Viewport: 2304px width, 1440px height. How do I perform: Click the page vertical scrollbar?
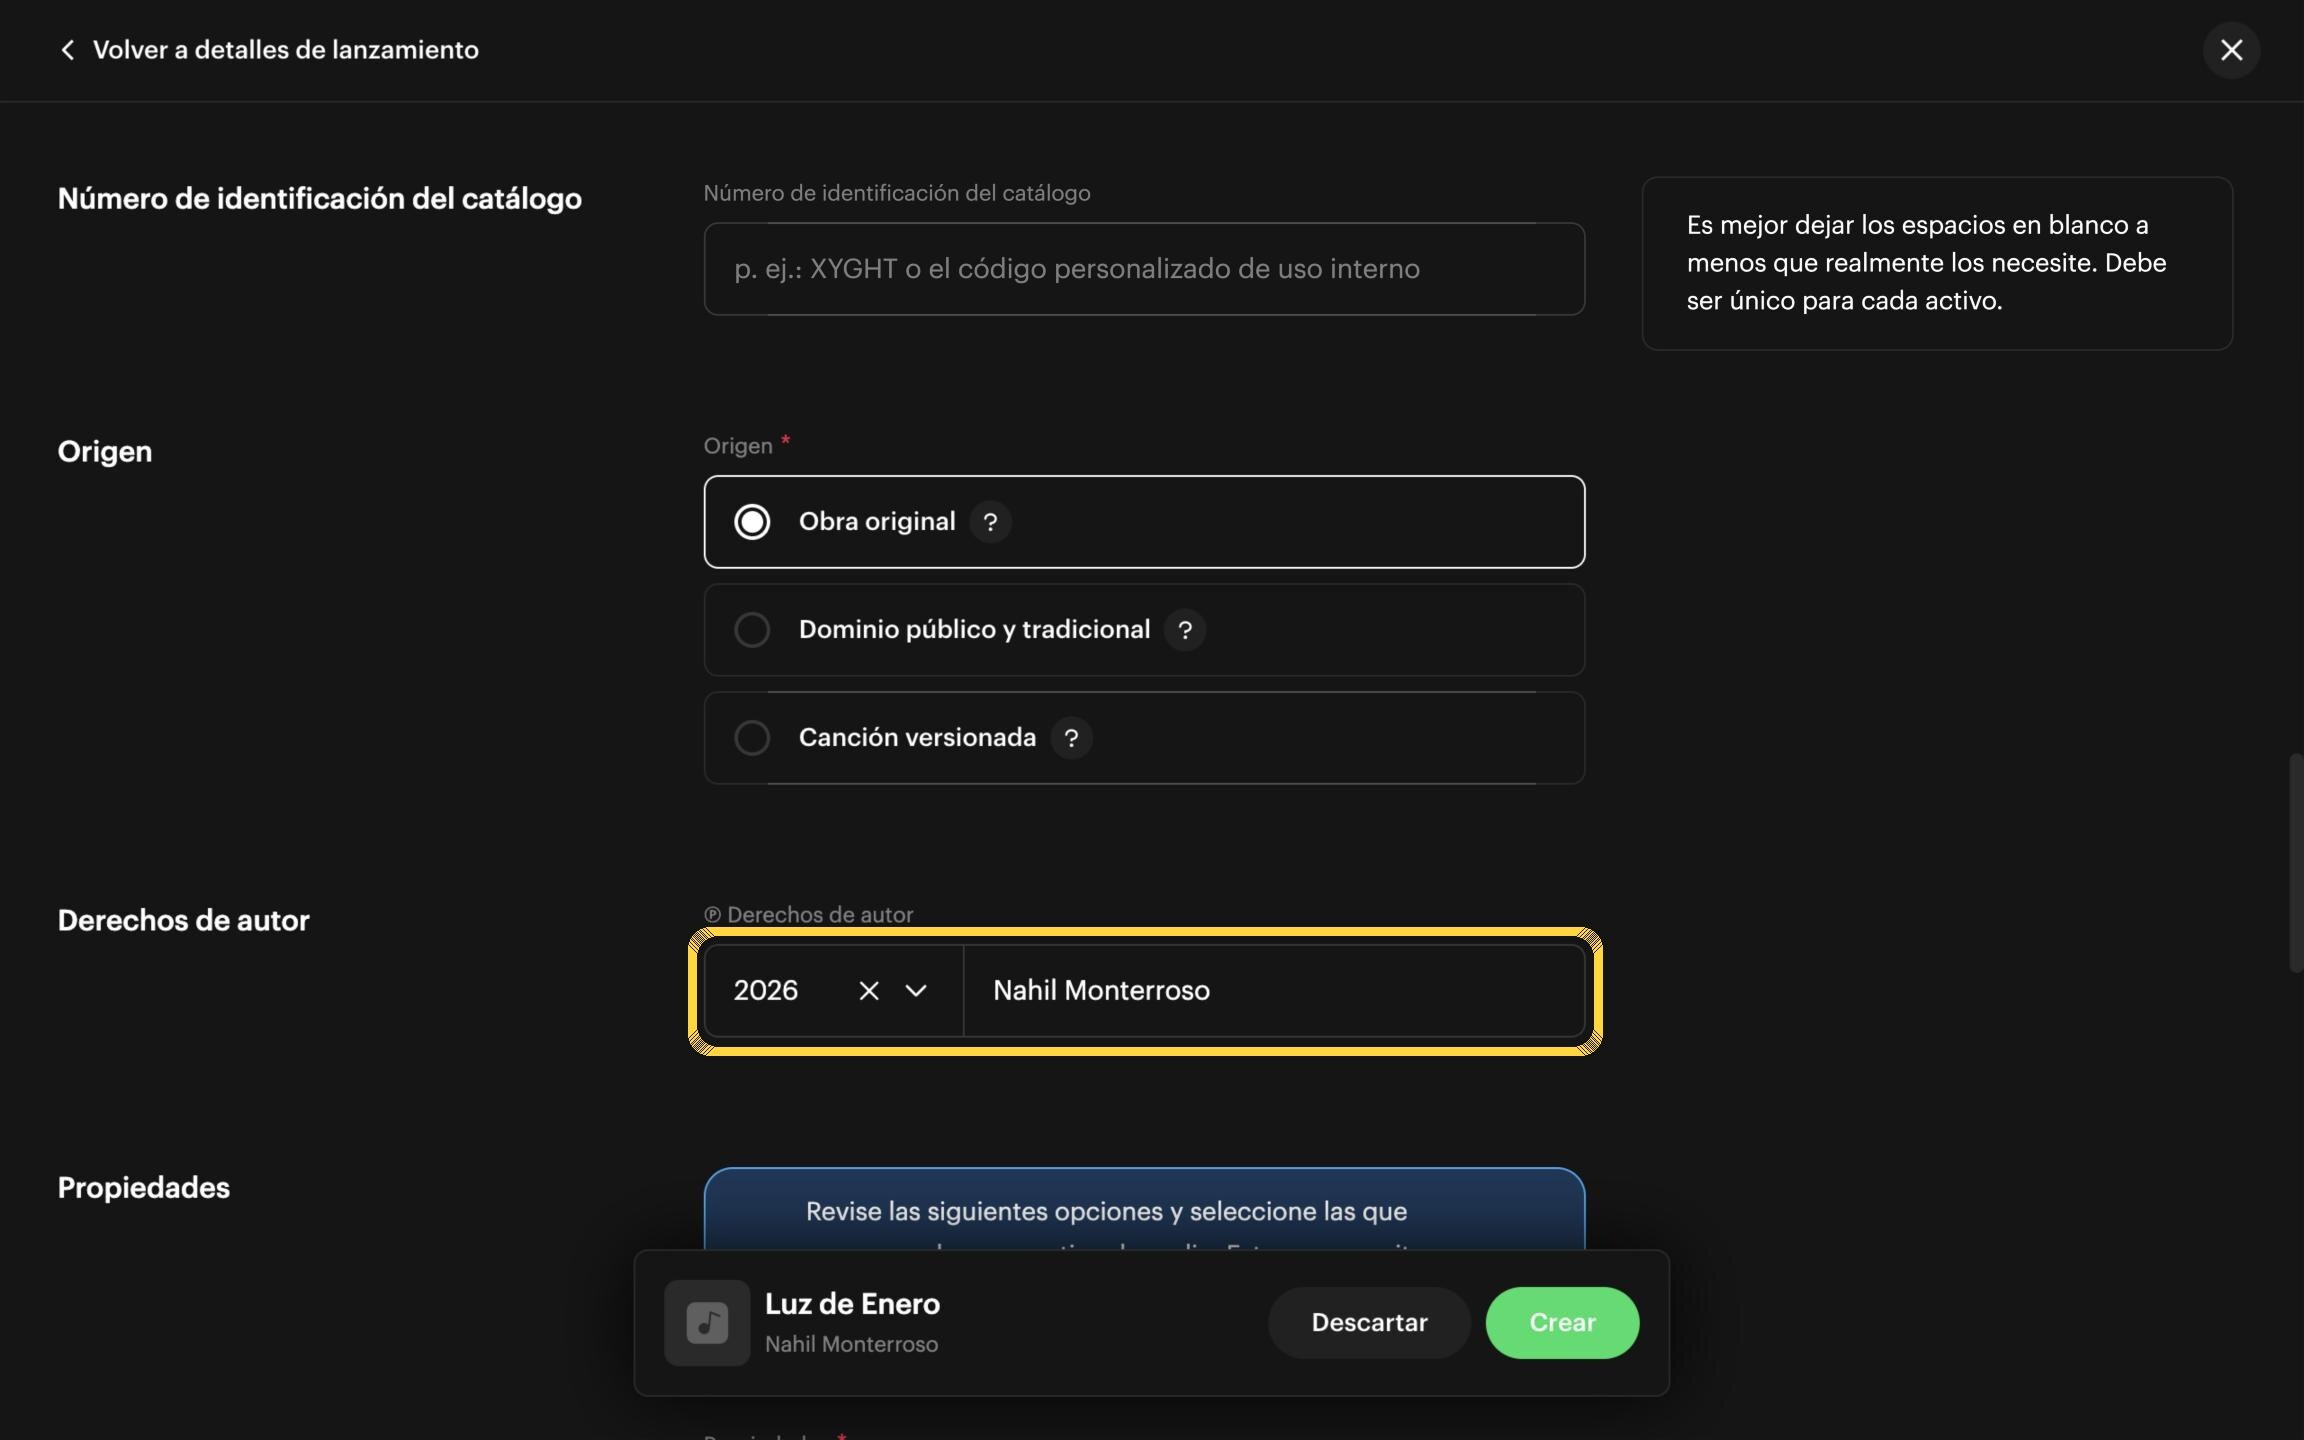2295,862
